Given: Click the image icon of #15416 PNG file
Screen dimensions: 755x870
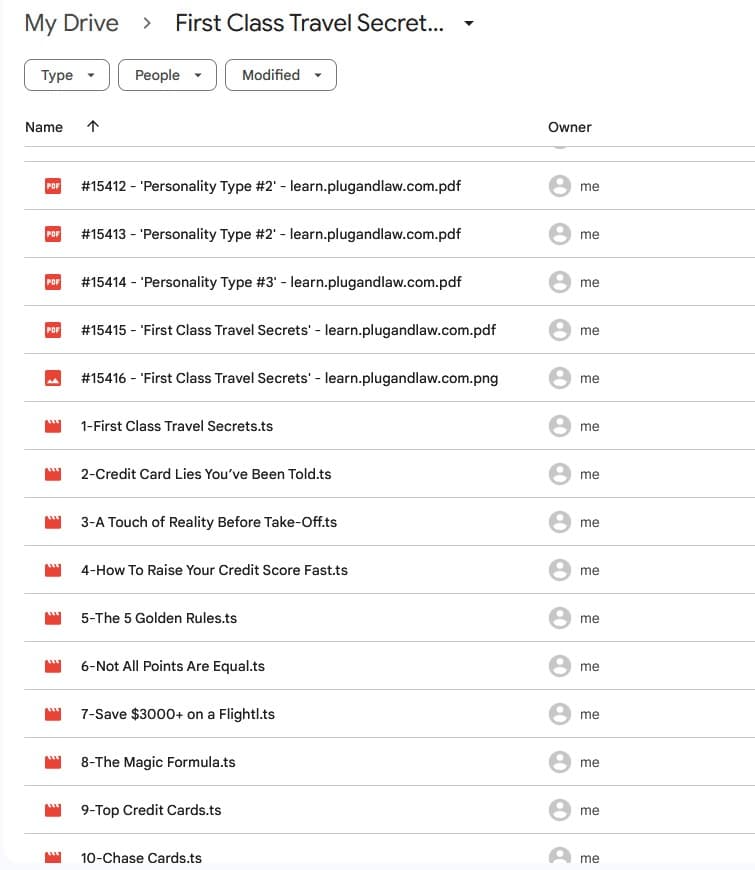Looking at the screenshot, I should point(53,378).
